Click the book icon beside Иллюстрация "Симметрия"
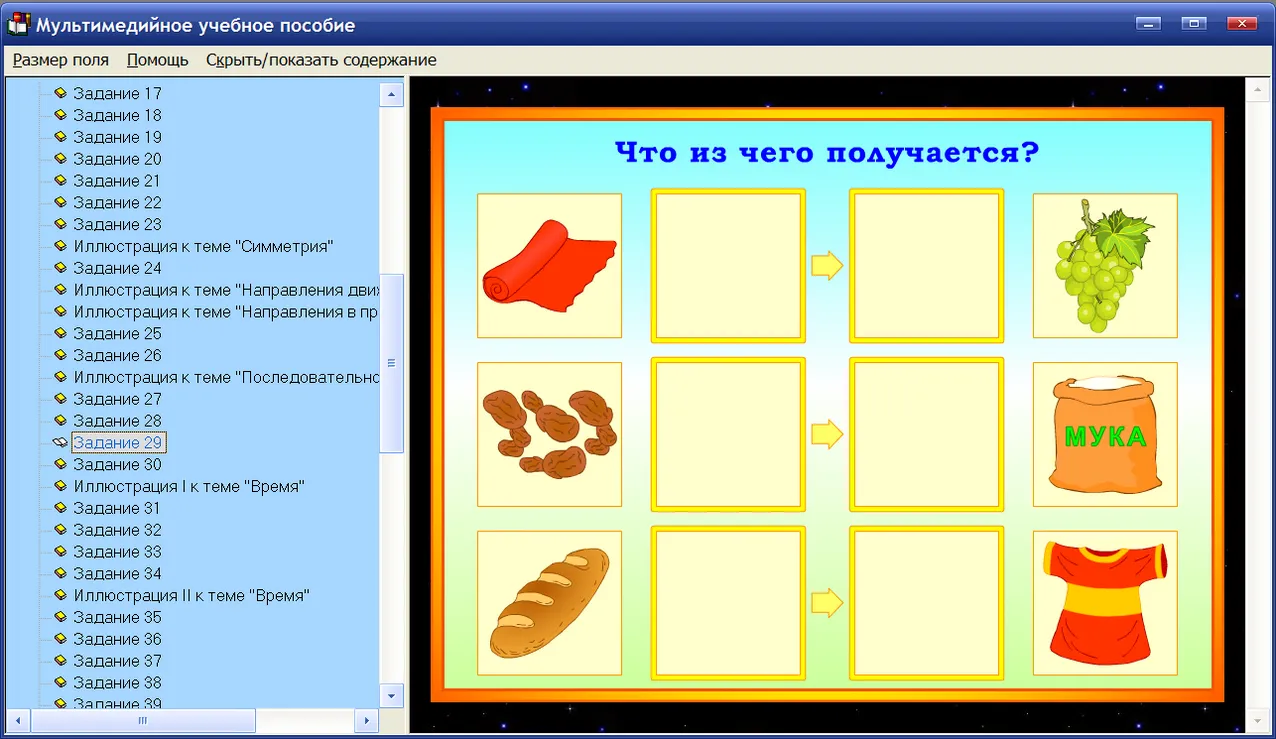 point(60,246)
